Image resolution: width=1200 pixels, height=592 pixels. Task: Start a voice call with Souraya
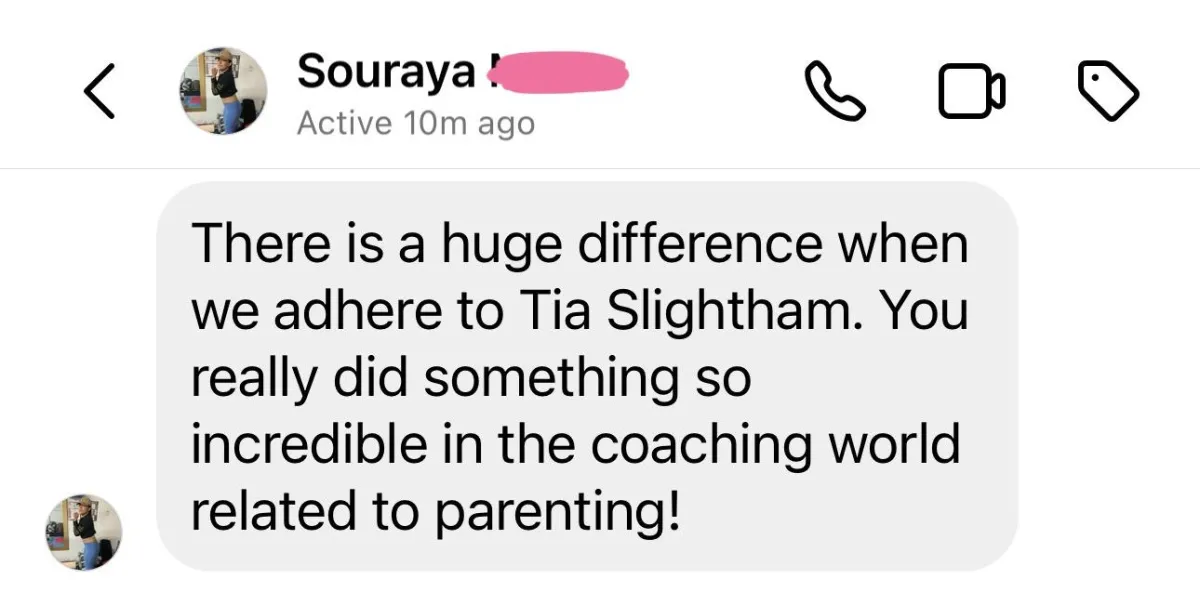834,92
